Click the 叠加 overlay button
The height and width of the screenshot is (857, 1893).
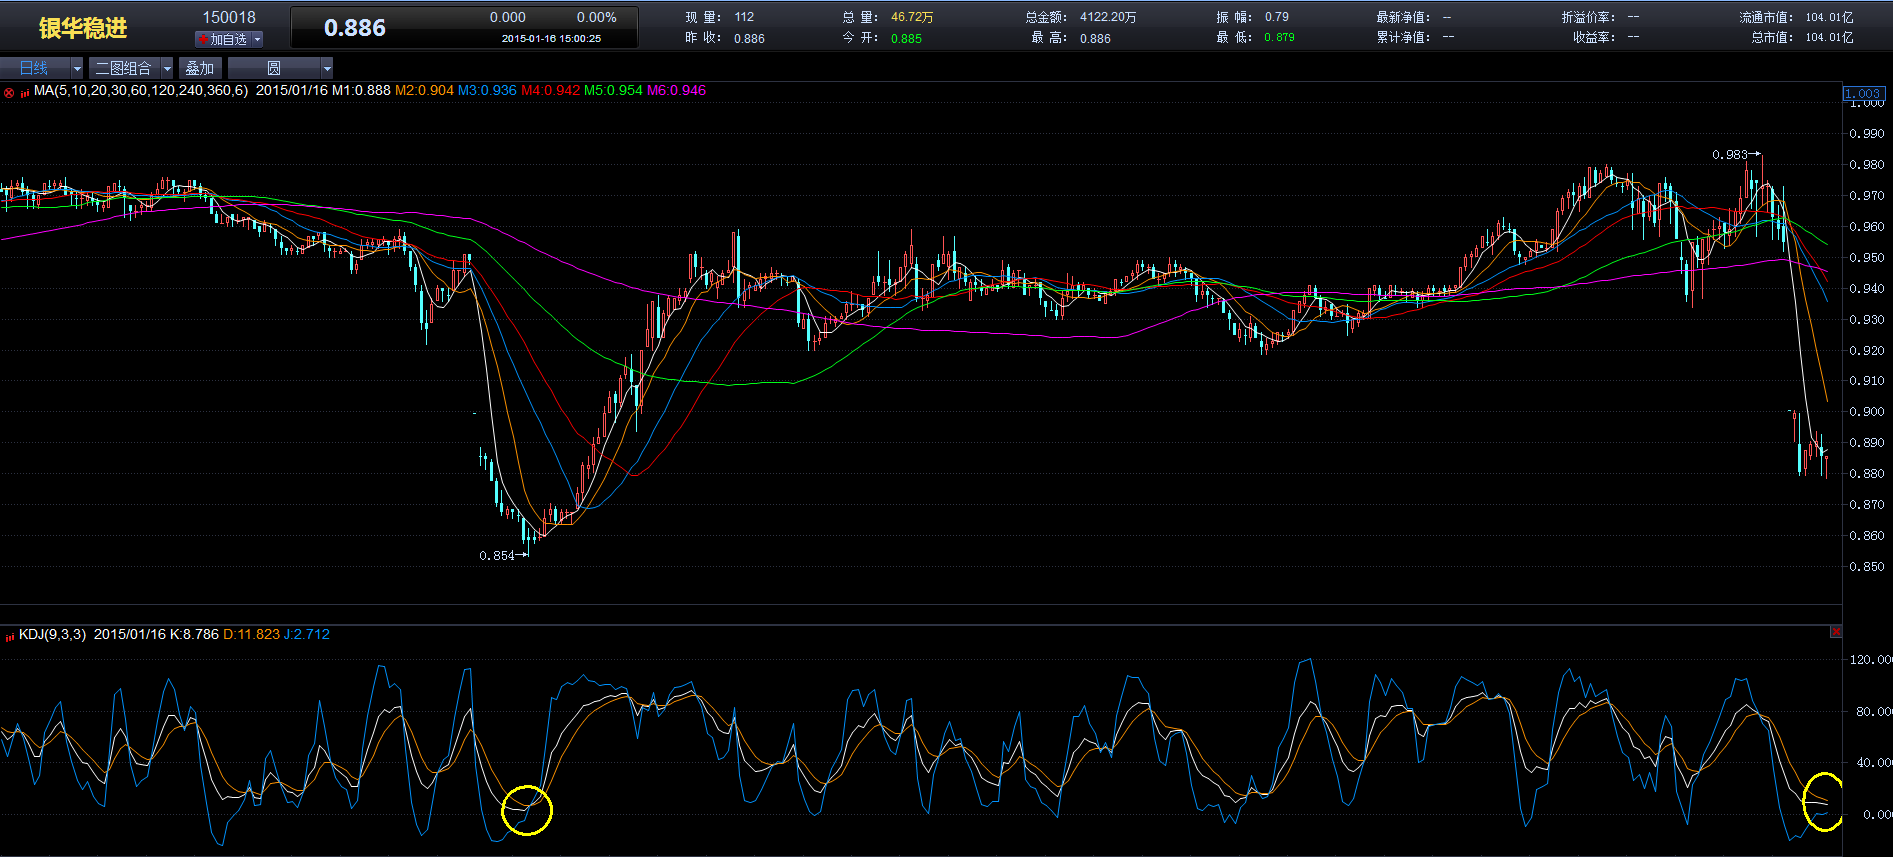[200, 68]
